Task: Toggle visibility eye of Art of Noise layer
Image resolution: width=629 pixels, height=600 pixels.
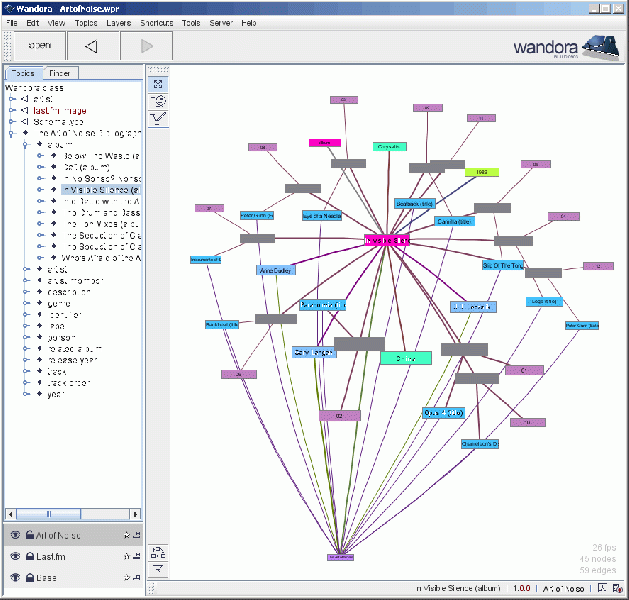Action: 15,535
